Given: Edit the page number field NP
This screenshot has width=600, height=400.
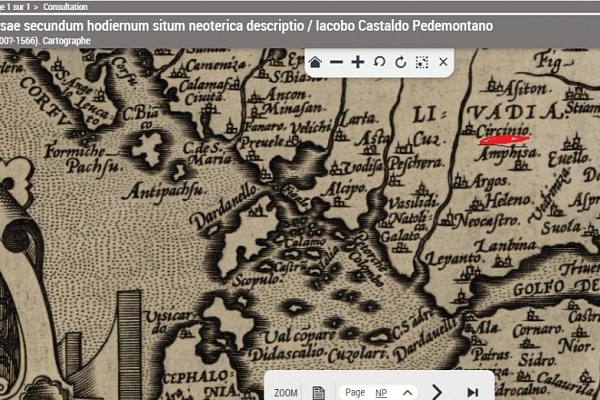Looking at the screenshot, I should (x=381, y=393).
